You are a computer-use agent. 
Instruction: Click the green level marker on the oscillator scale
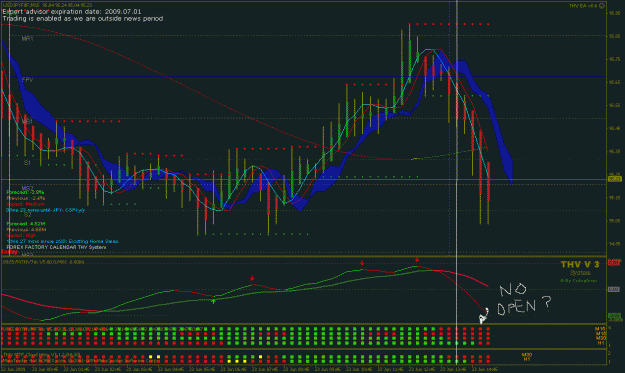coord(614,316)
